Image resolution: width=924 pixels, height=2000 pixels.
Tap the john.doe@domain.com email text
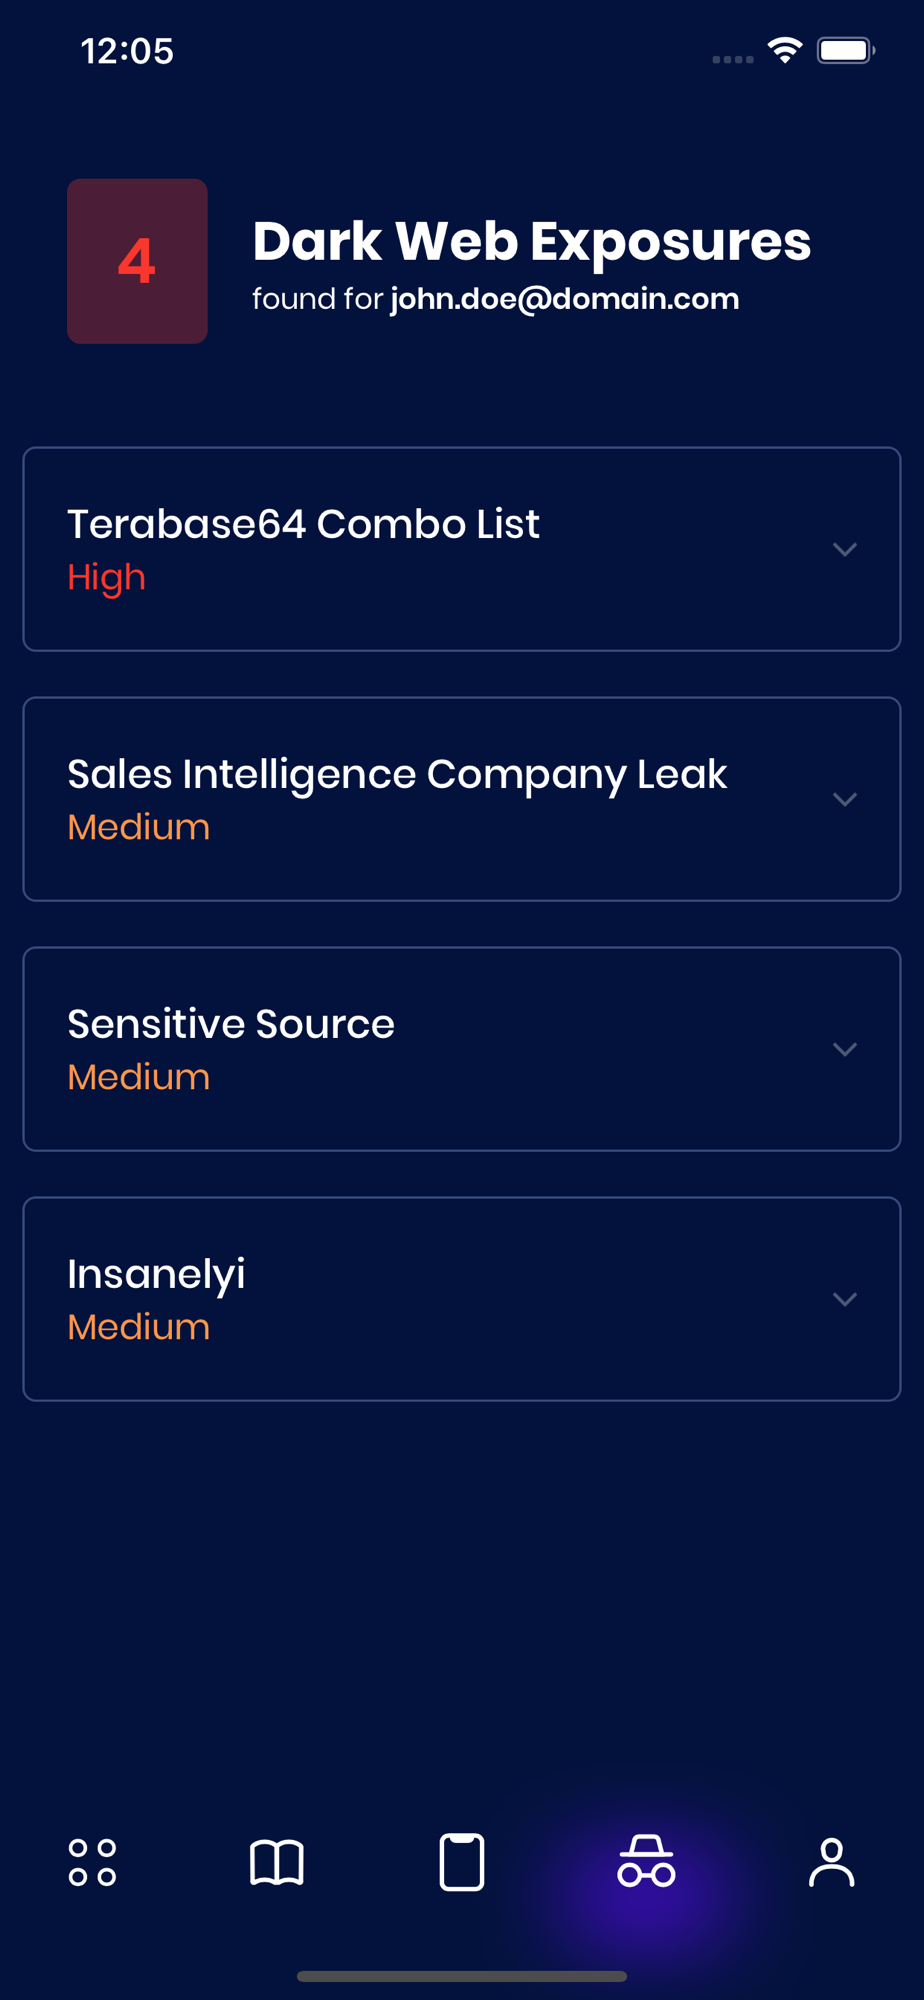[x=565, y=299]
